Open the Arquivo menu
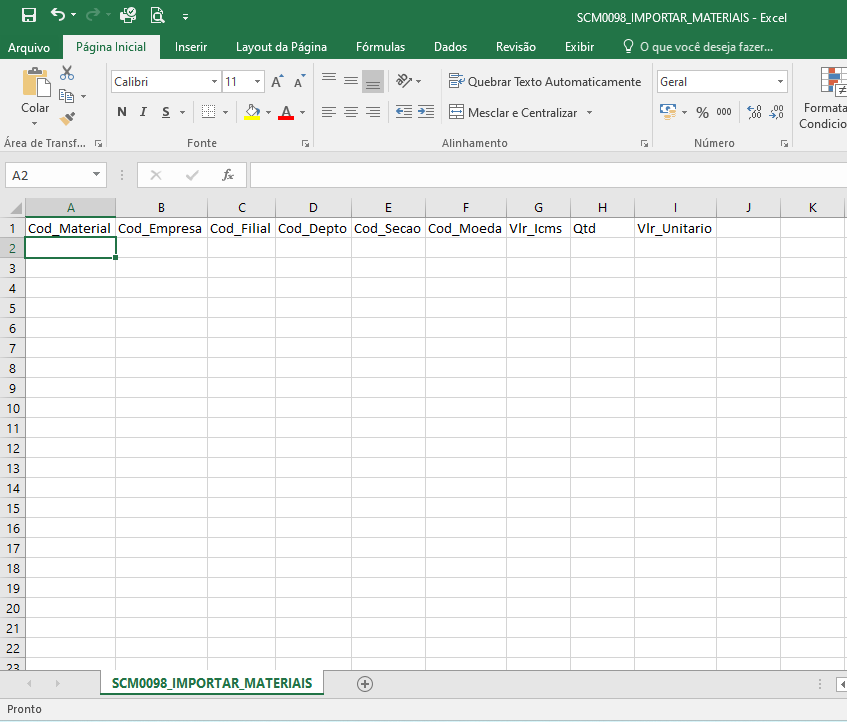847x722 pixels. pos(29,48)
